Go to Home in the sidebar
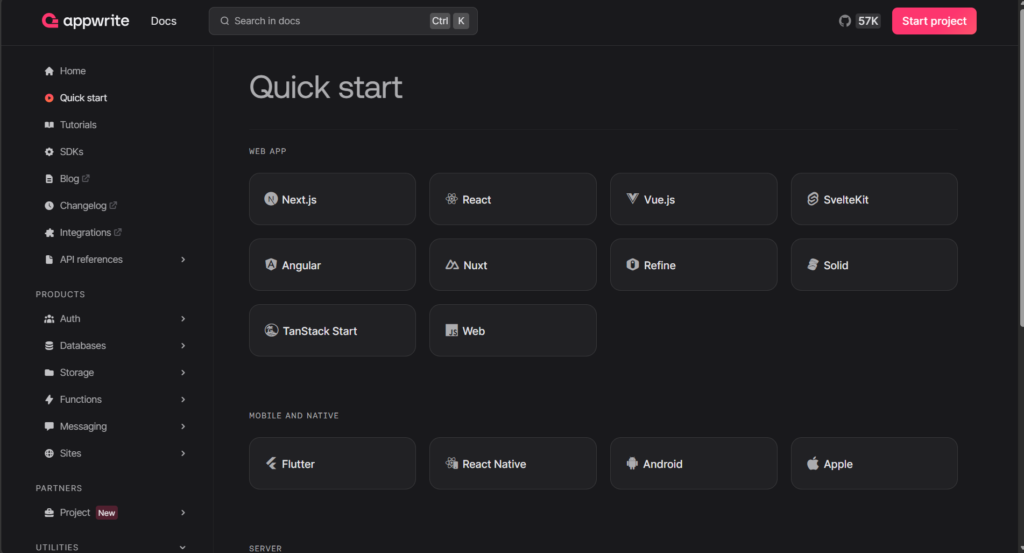 coord(72,71)
